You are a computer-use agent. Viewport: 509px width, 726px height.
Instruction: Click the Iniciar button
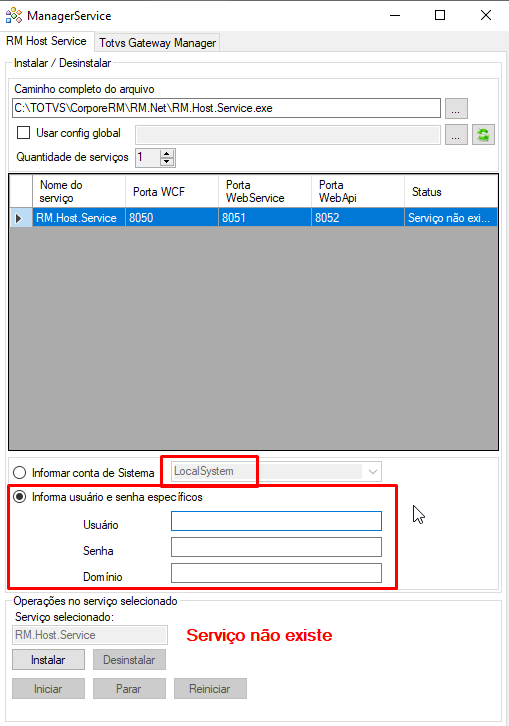tap(48, 688)
